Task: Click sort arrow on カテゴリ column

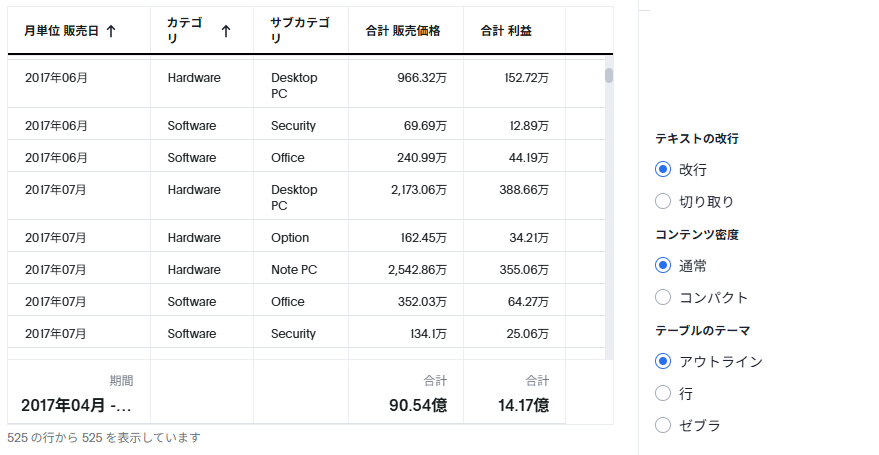Action: coord(226,31)
